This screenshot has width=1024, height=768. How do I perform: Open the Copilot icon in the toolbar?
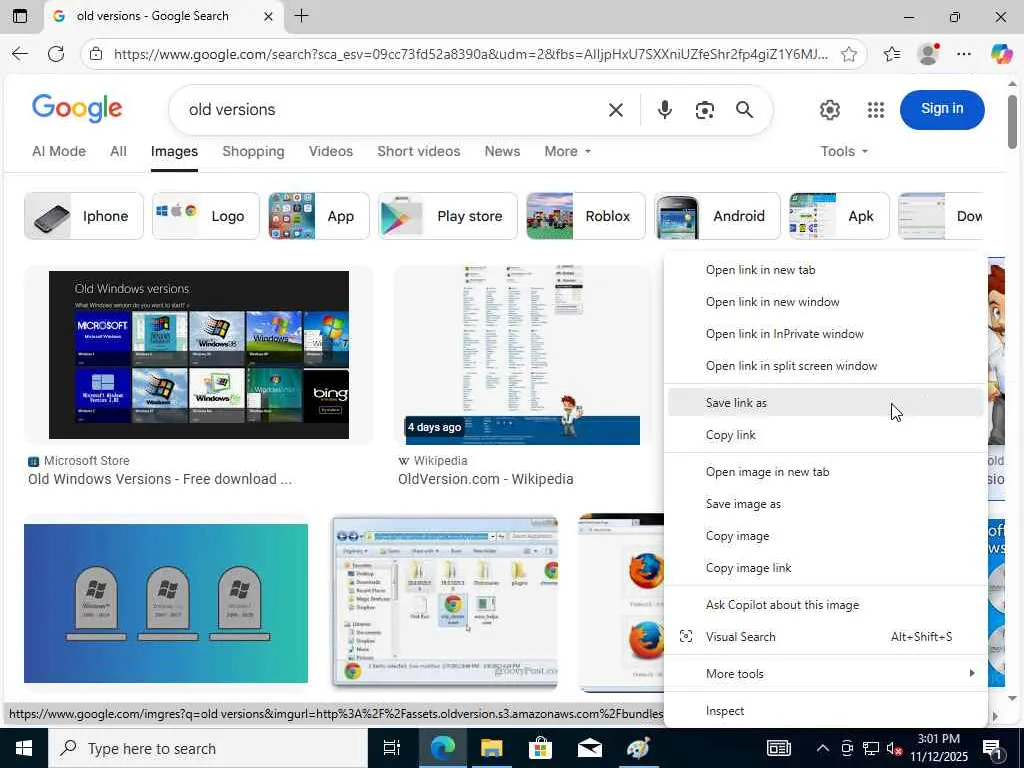(1001, 54)
